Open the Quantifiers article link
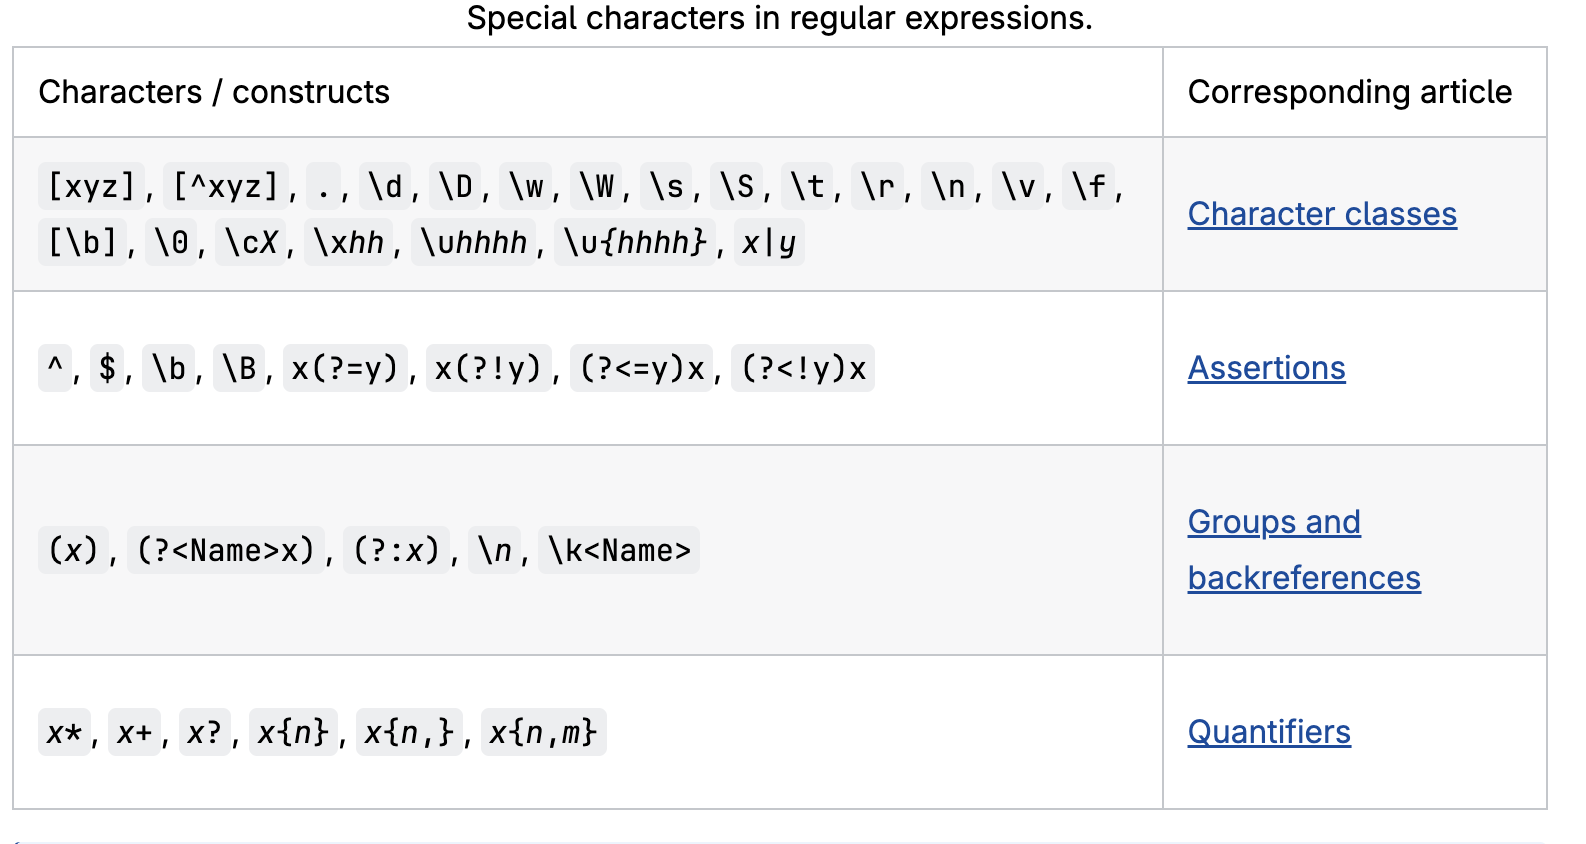 (1268, 732)
